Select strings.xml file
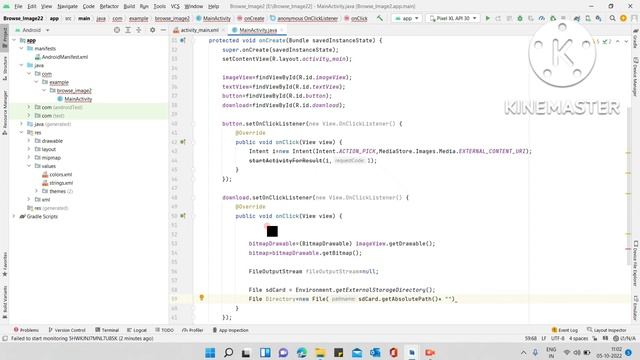 pyautogui.click(x=61, y=183)
